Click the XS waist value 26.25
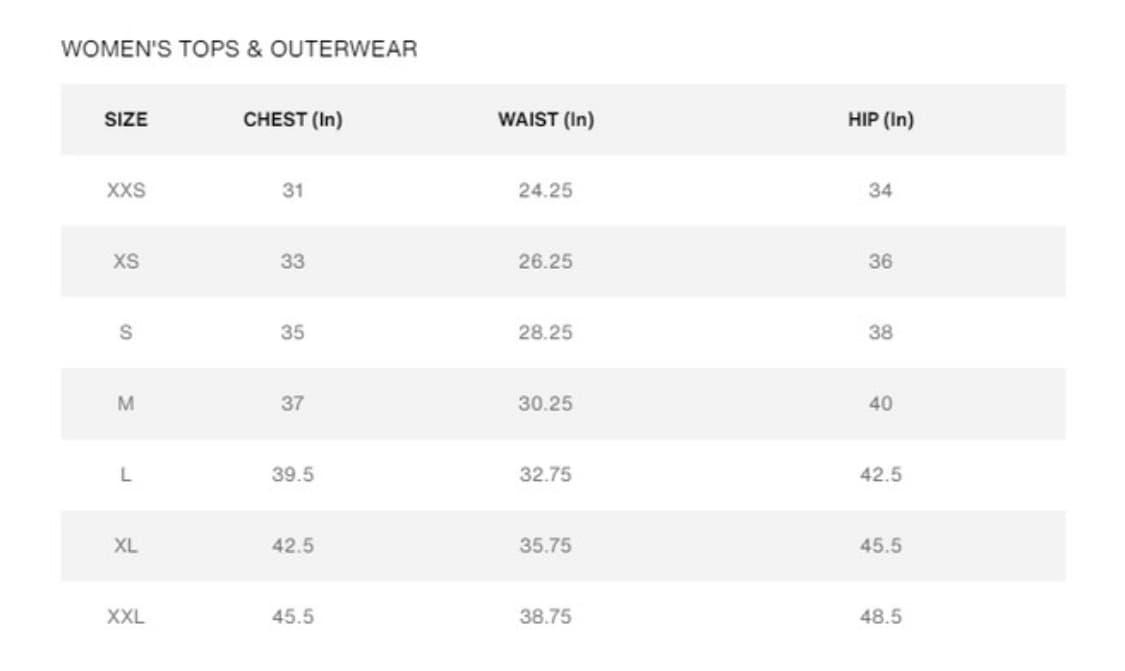1125x671 pixels. tap(545, 262)
